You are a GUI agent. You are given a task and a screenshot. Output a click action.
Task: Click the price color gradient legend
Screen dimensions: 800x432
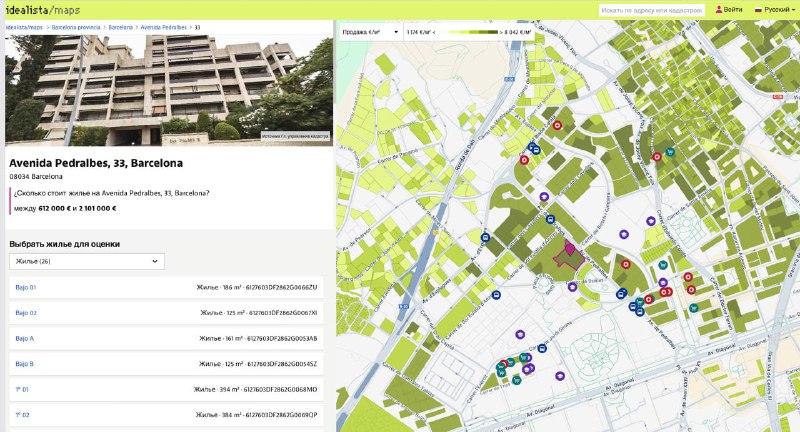tap(475, 33)
